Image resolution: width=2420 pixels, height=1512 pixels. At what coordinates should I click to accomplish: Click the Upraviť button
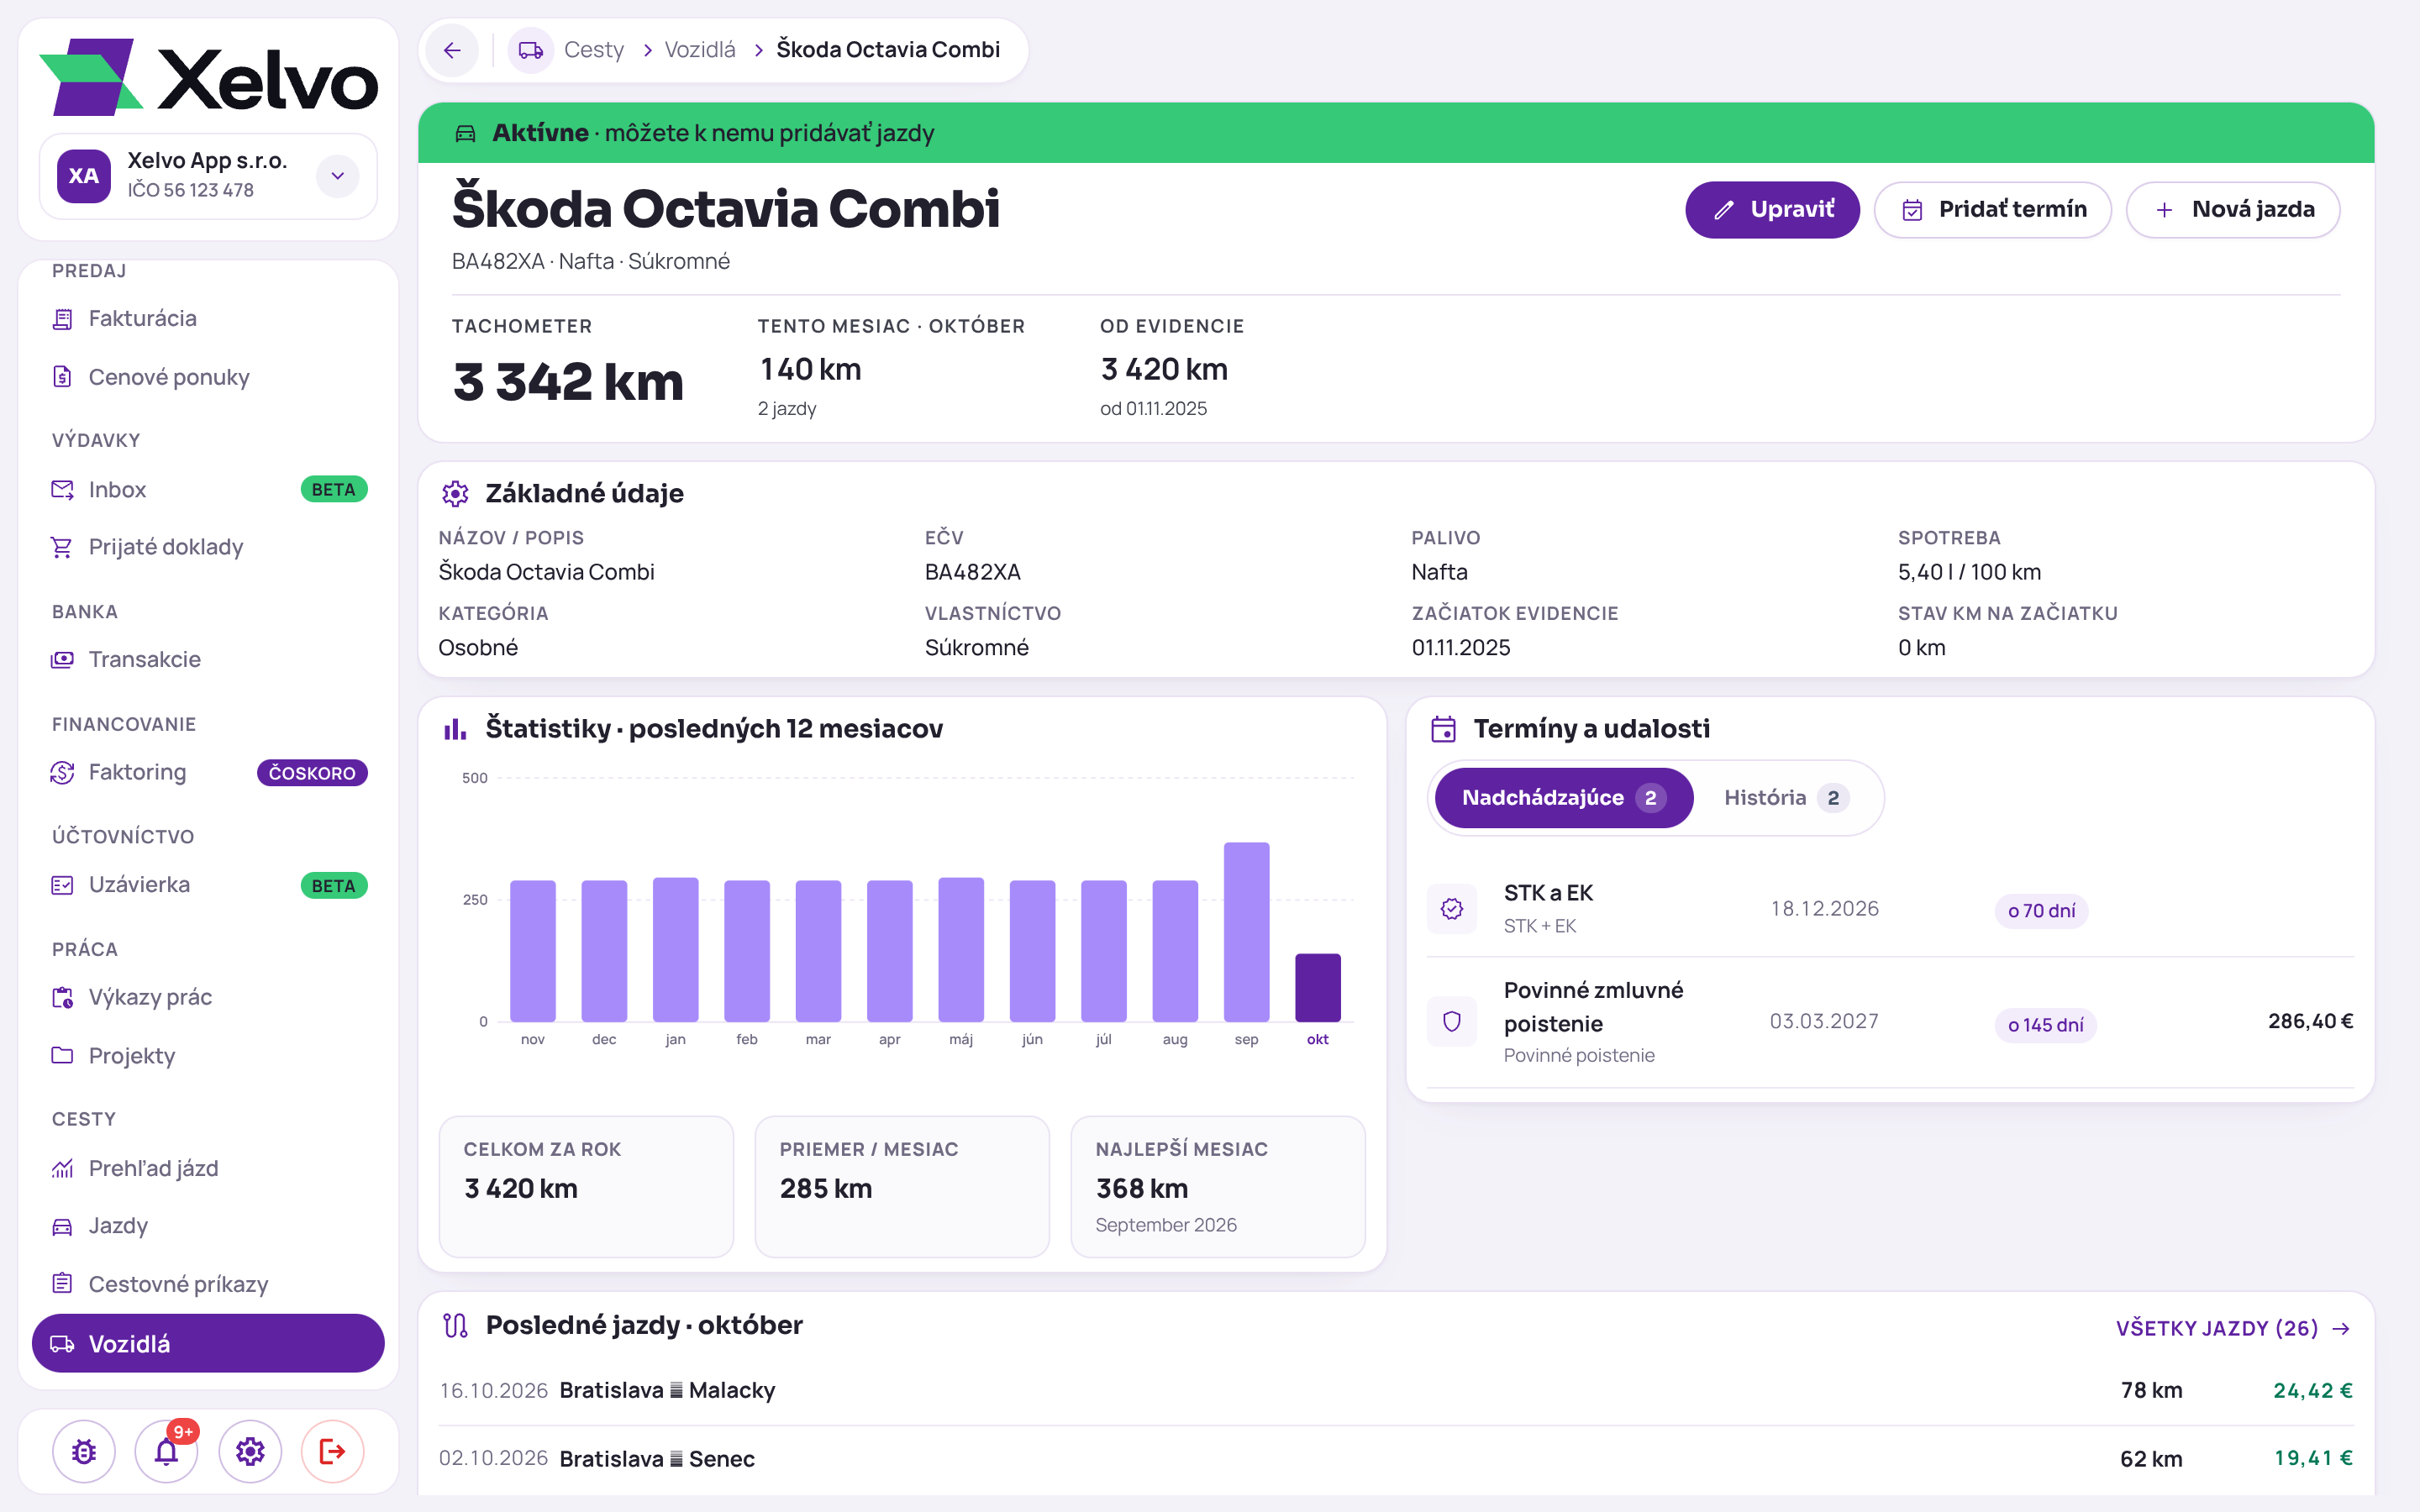click(1772, 210)
